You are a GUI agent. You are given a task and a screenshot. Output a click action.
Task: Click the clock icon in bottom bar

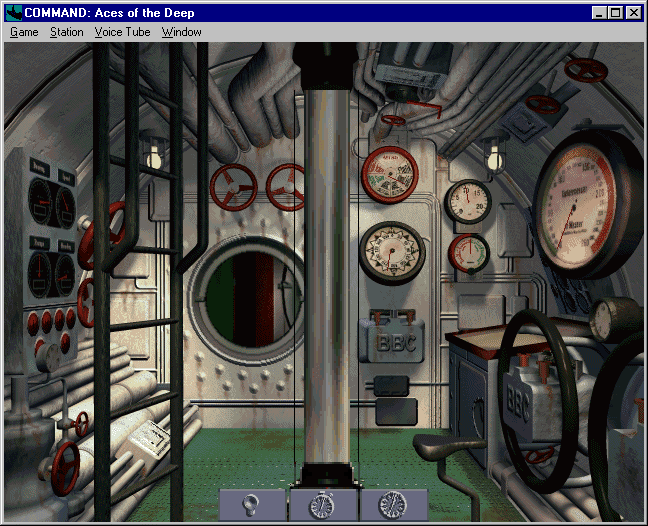(393, 504)
